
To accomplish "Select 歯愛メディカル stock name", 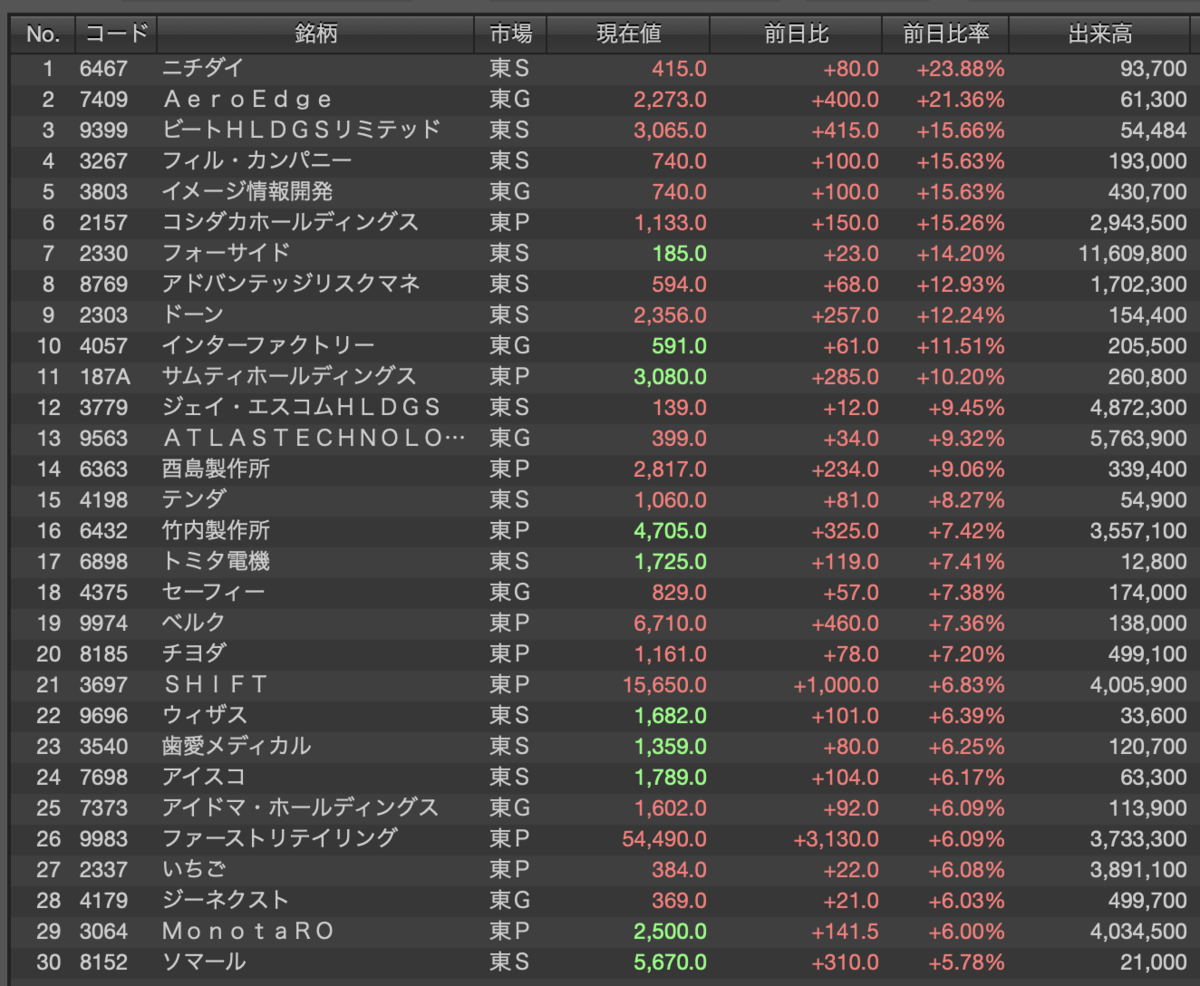I will (x=236, y=746).
